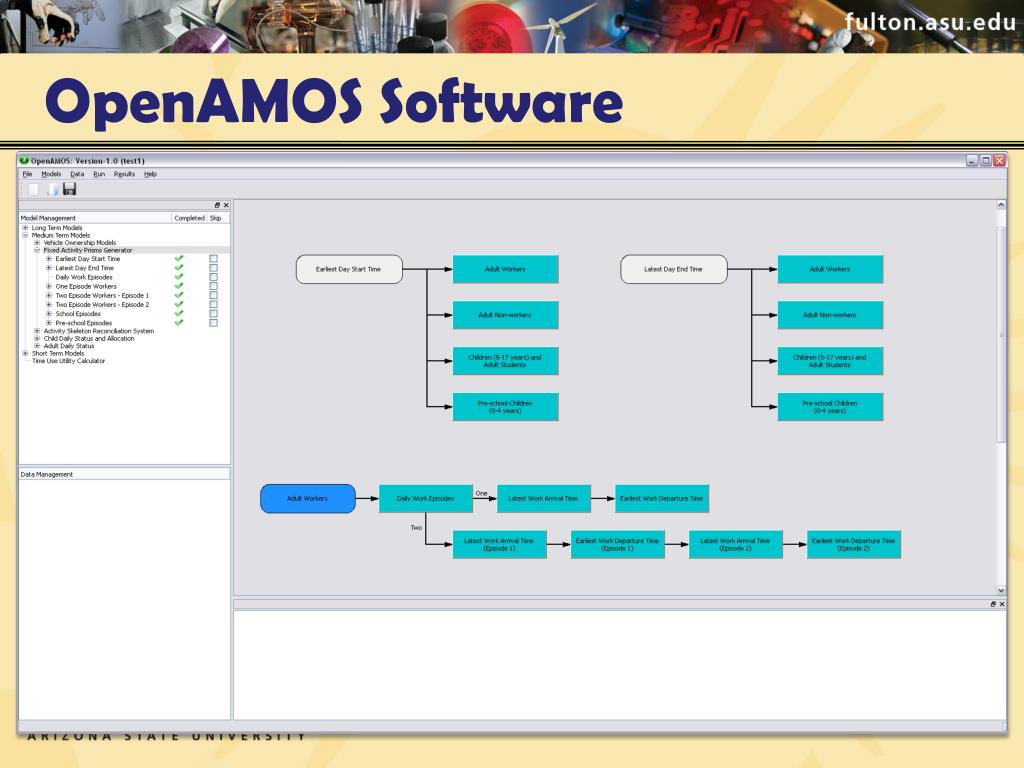Click Completed checkmark for Earliest Day Start Time
The image size is (1024, 768).
point(179,259)
